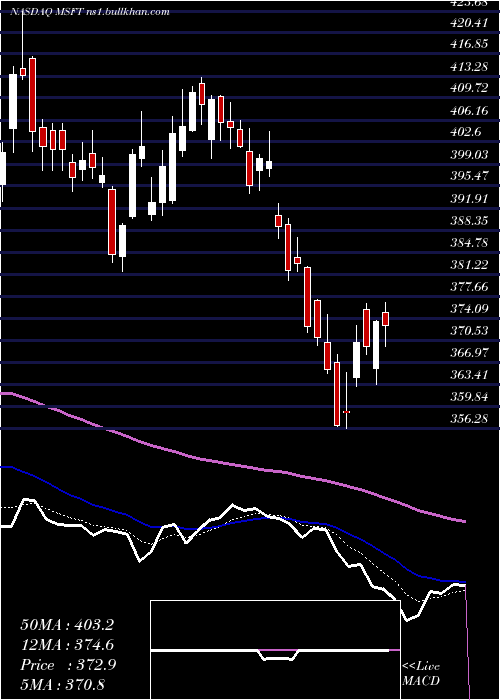500x700 pixels.
Task: Click the 399.03 price axis label
Action: click(468, 154)
